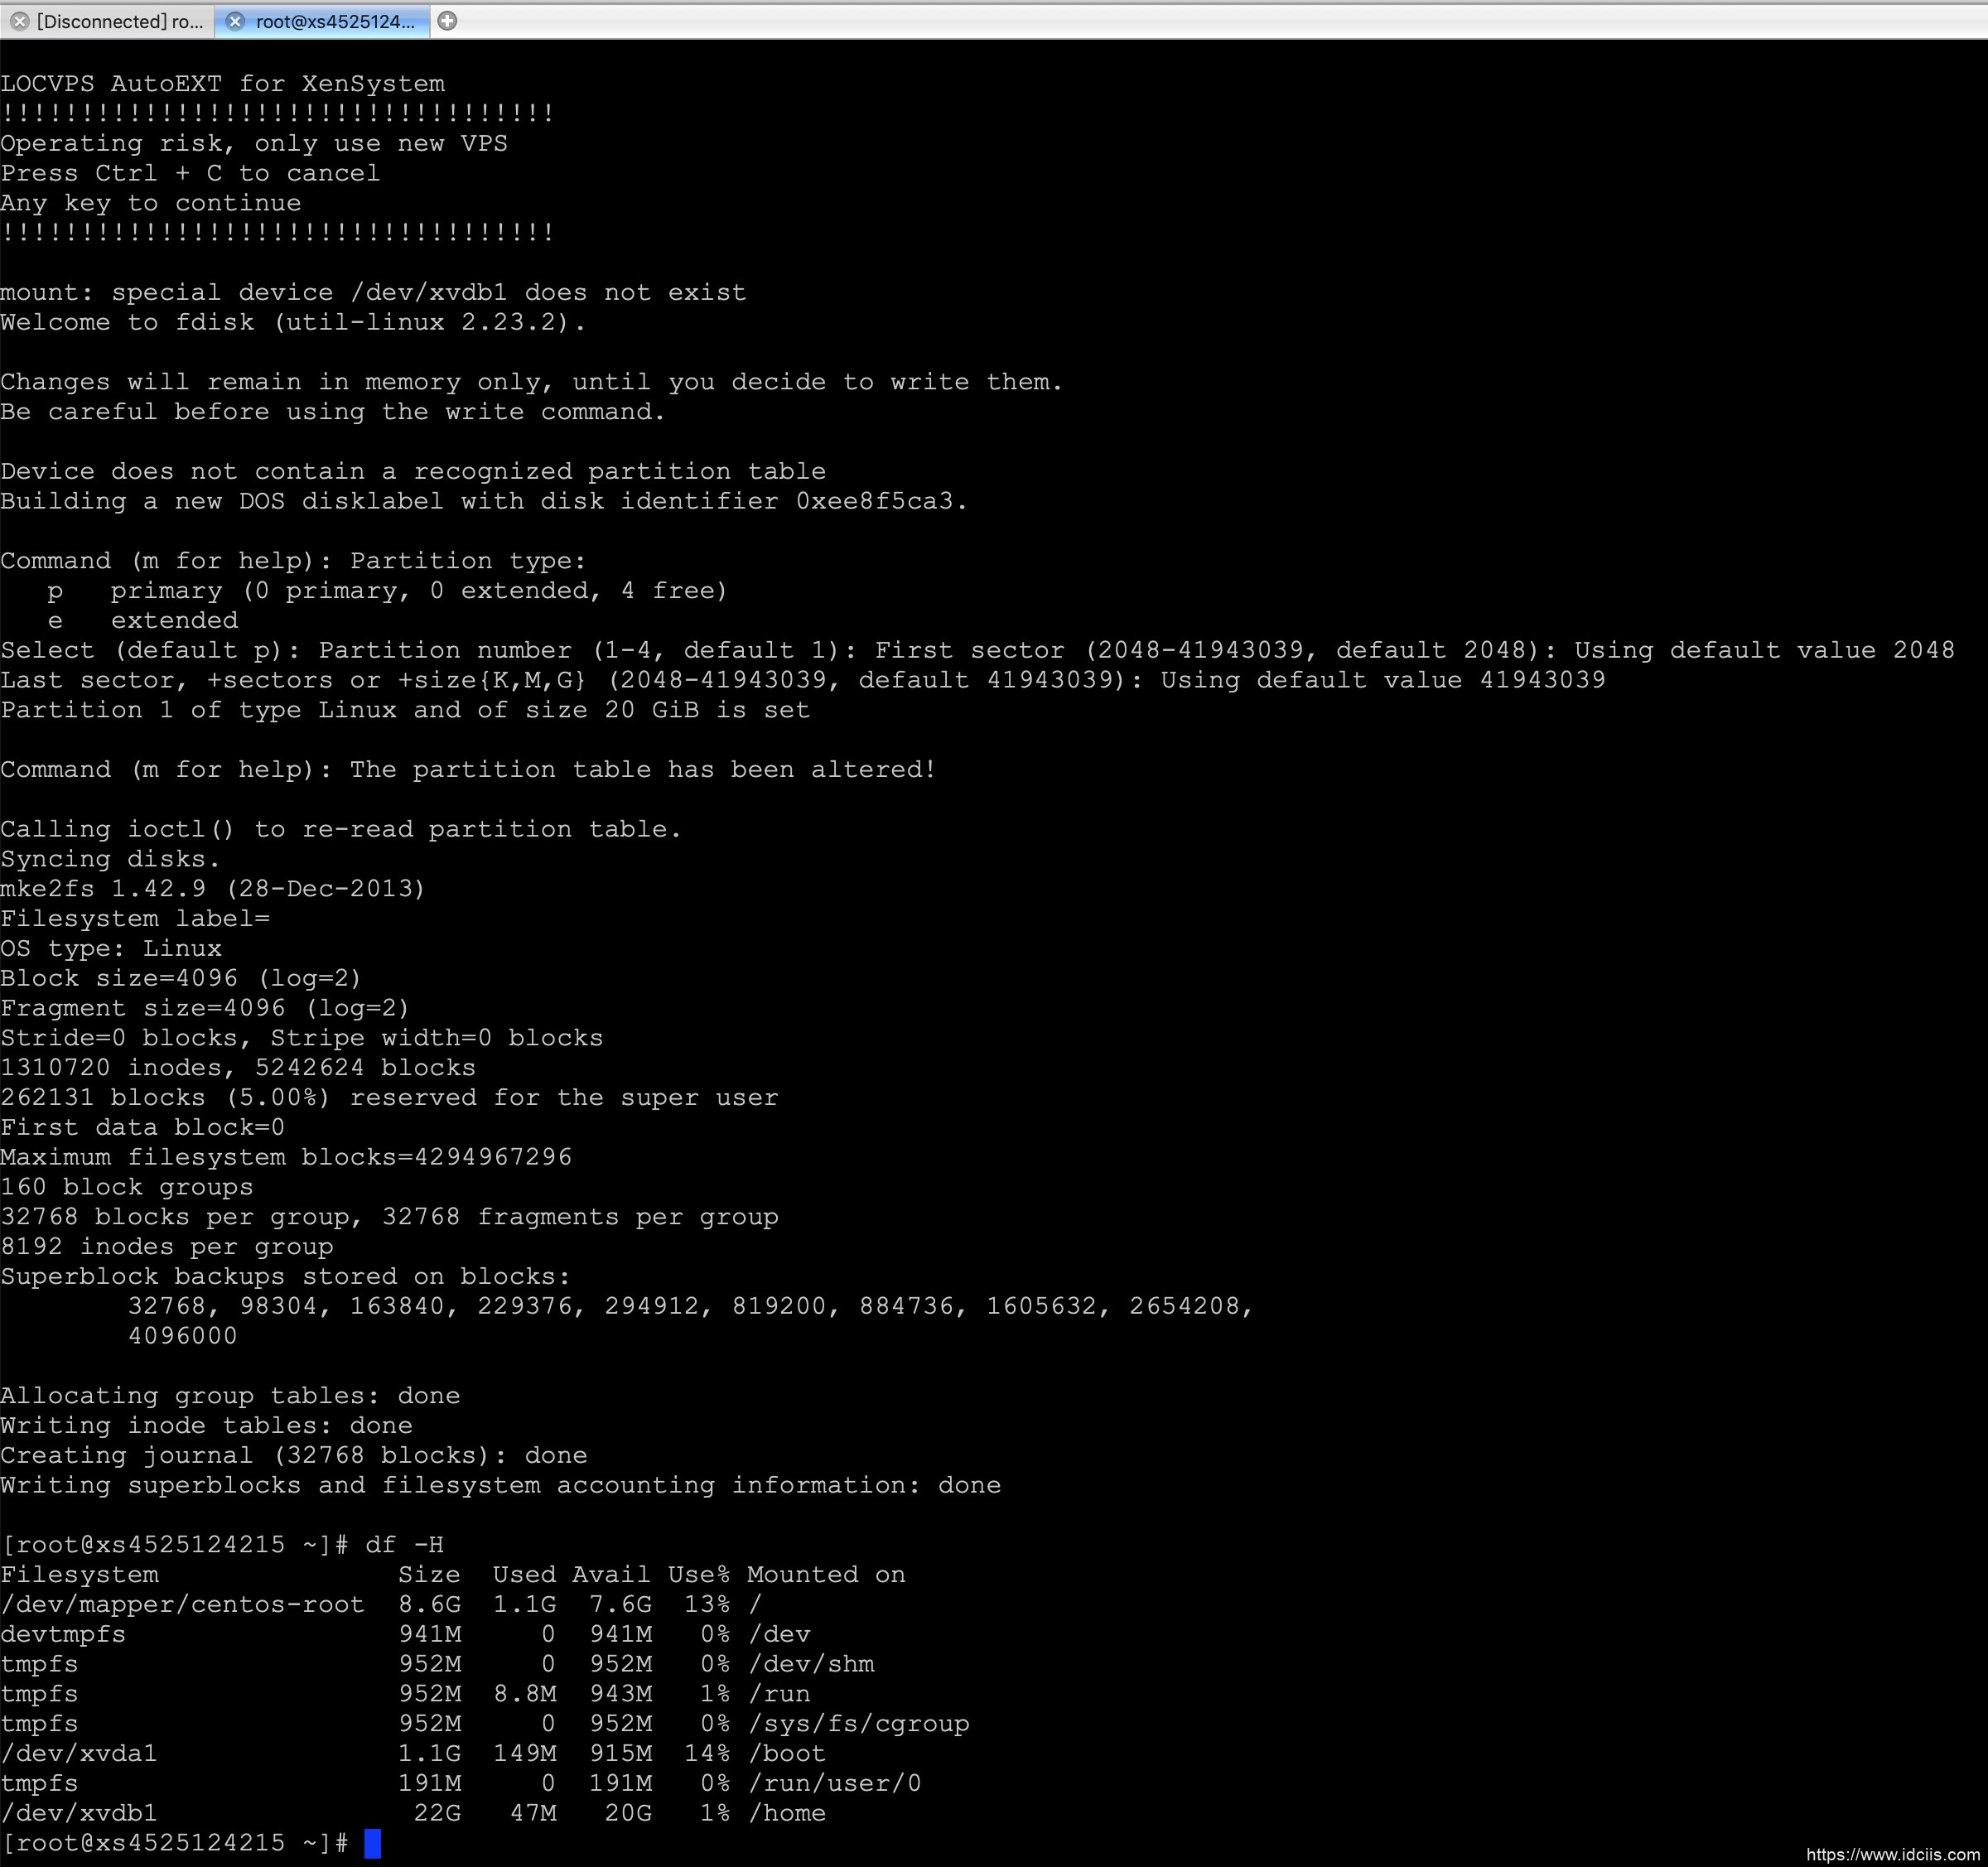Click the /dev/xvdb1 filesystem row entry
This screenshot has height=1867, width=1988.
pyautogui.click(x=79, y=1813)
